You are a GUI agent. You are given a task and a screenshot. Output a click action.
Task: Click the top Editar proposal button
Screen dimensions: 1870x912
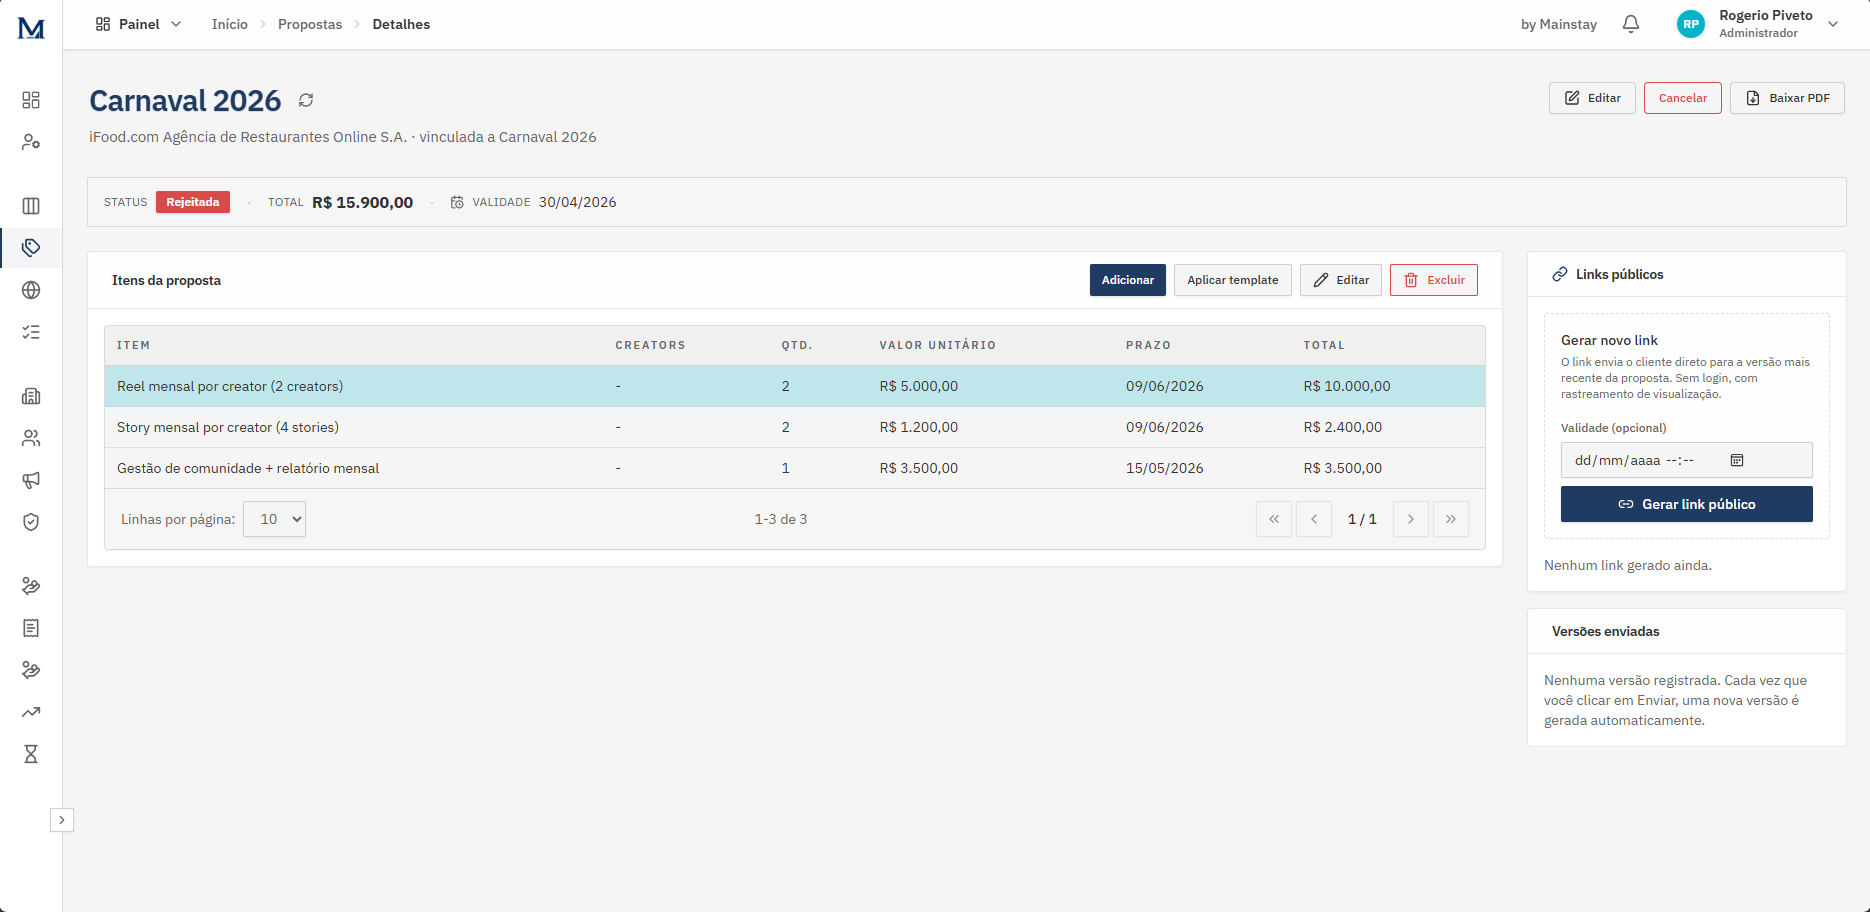tap(1592, 98)
